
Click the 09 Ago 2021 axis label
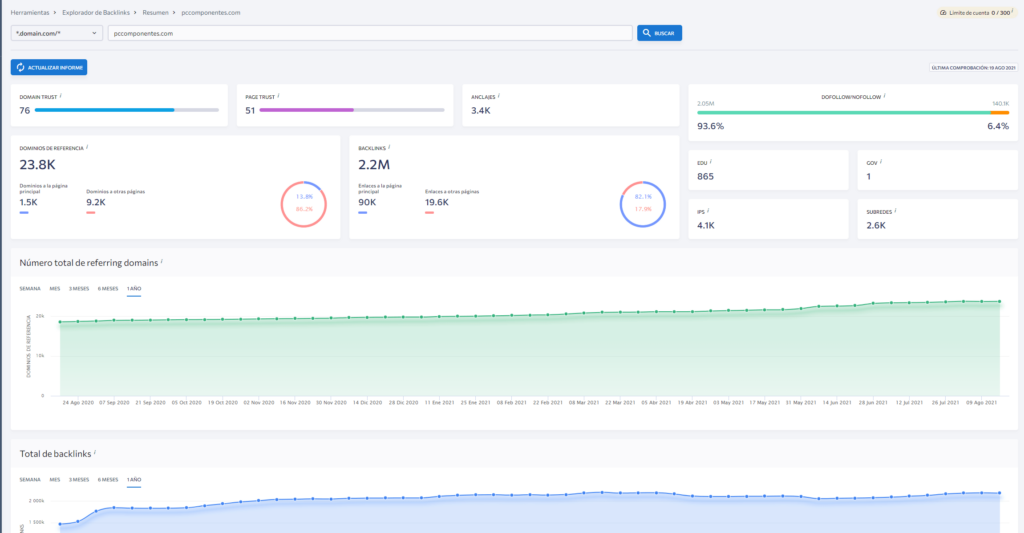point(982,402)
